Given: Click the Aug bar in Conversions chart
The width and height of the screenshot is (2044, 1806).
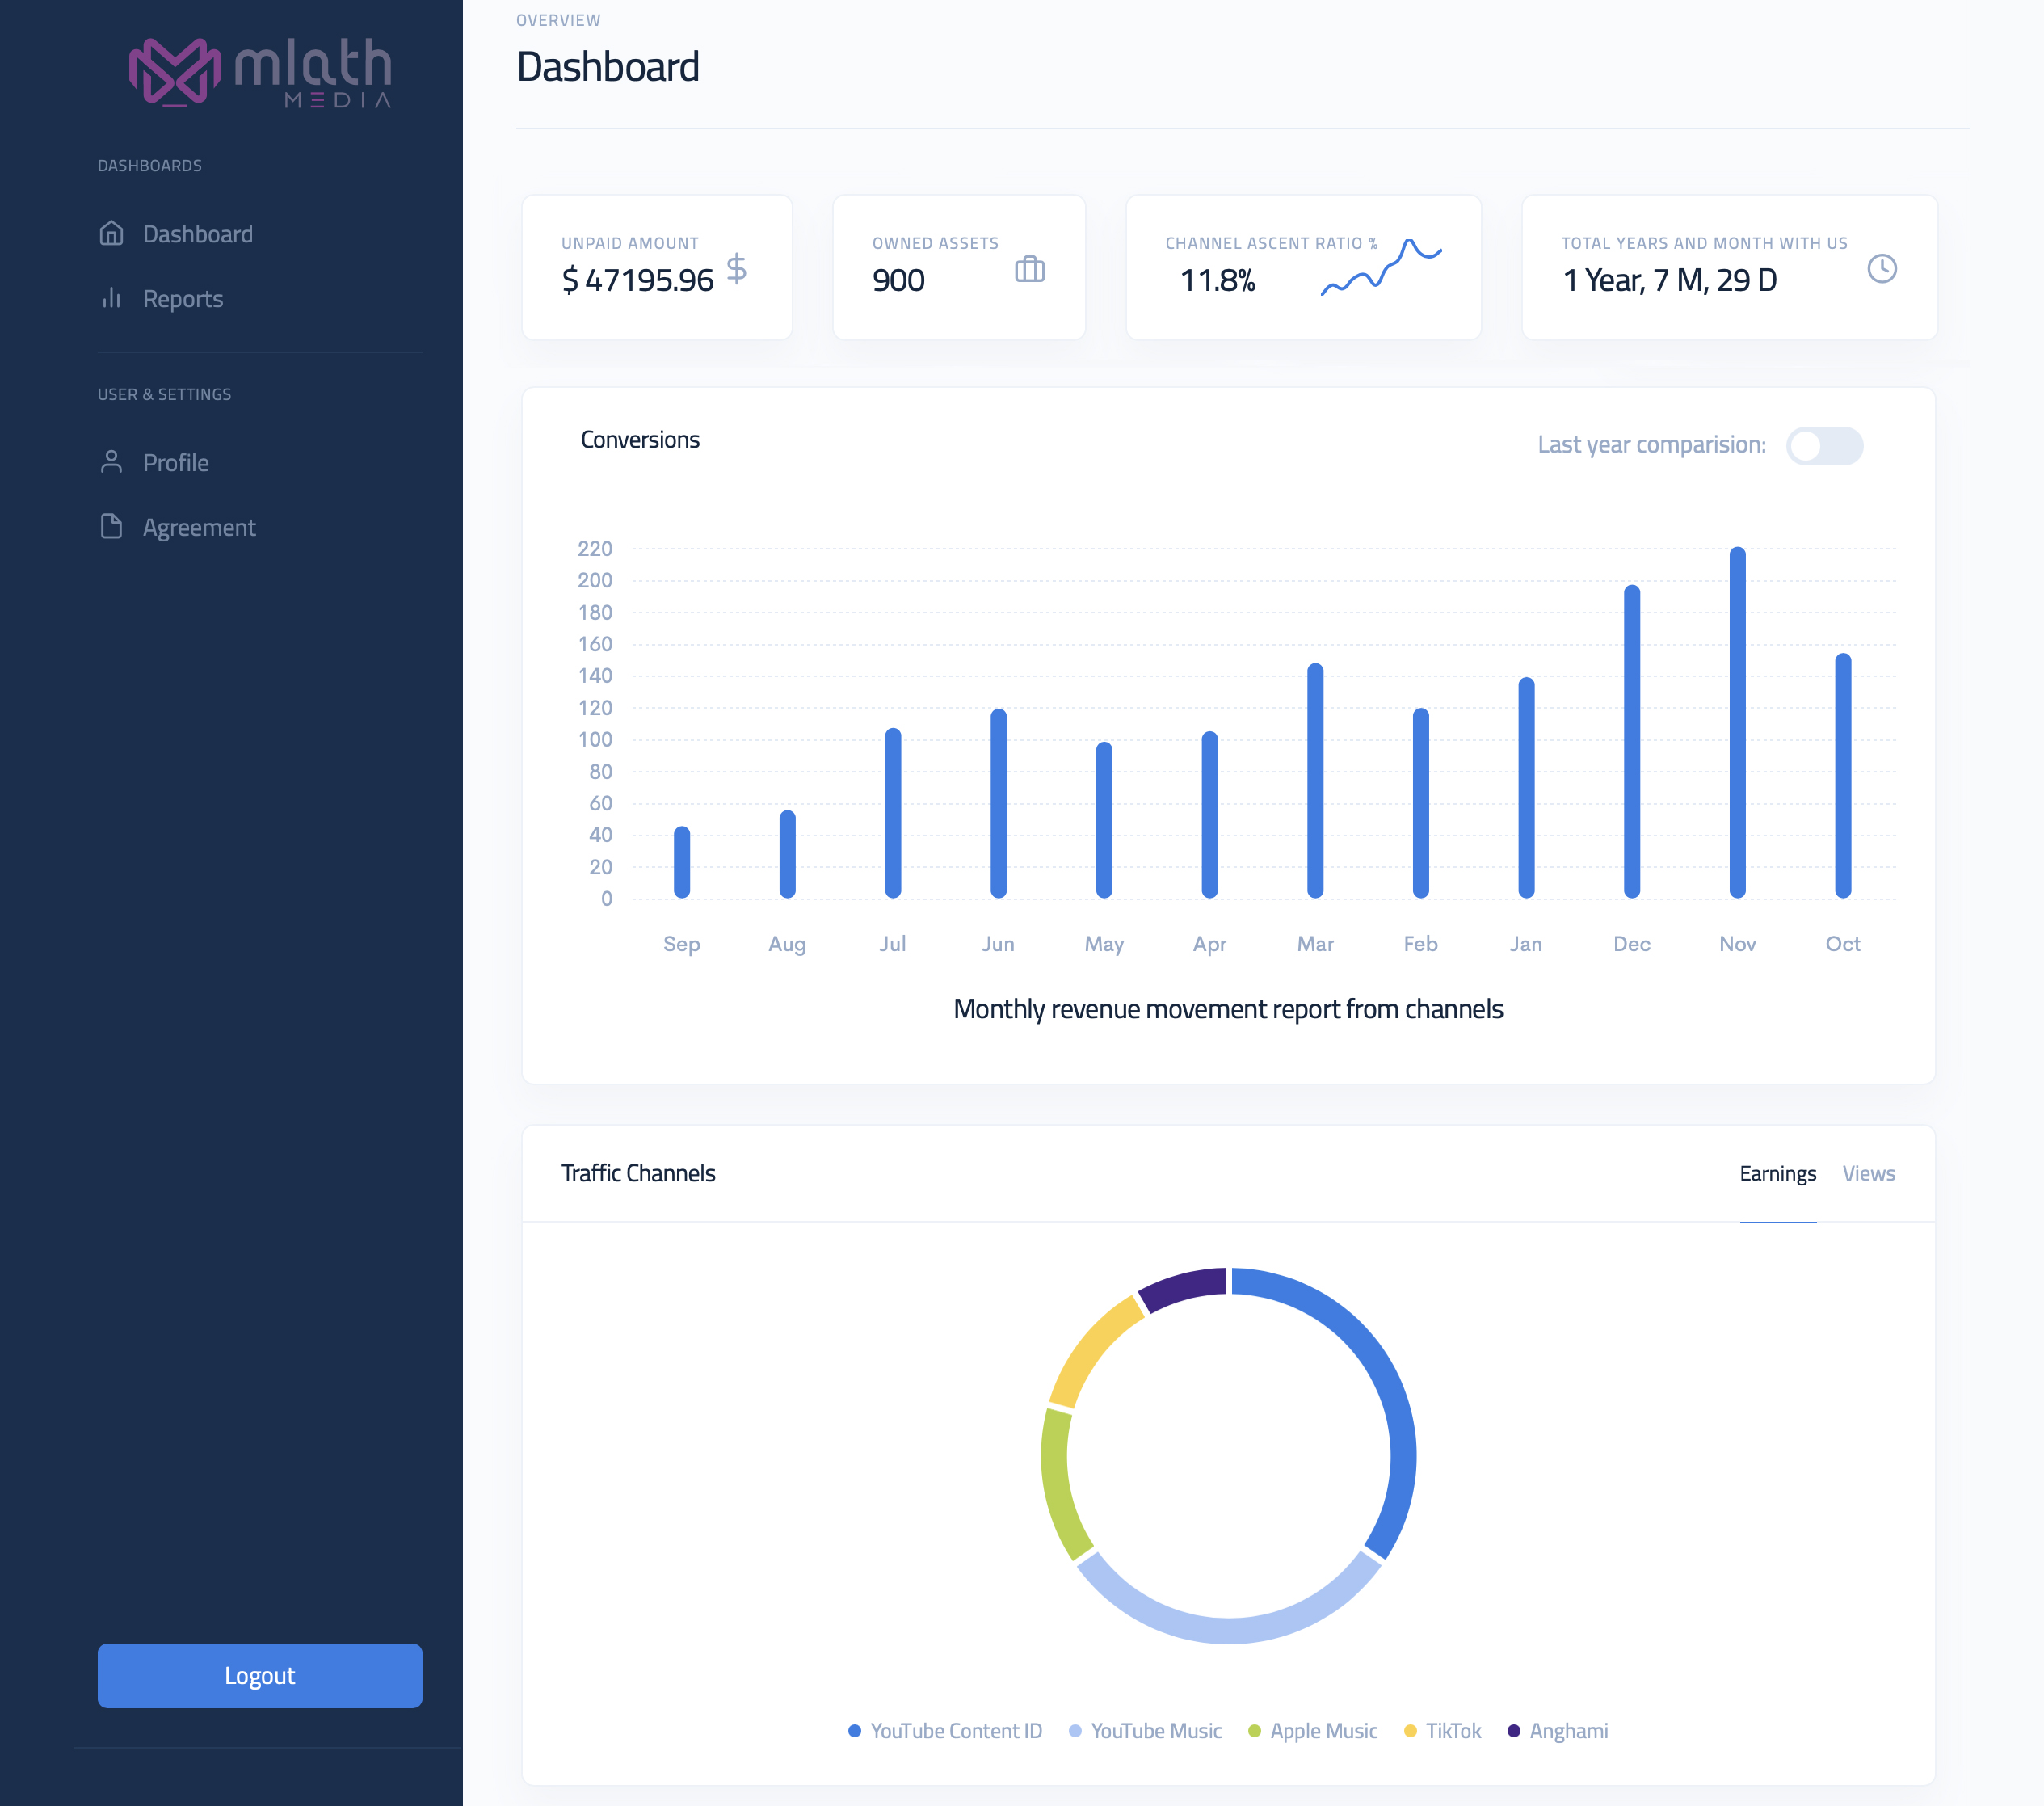Looking at the screenshot, I should click(787, 854).
